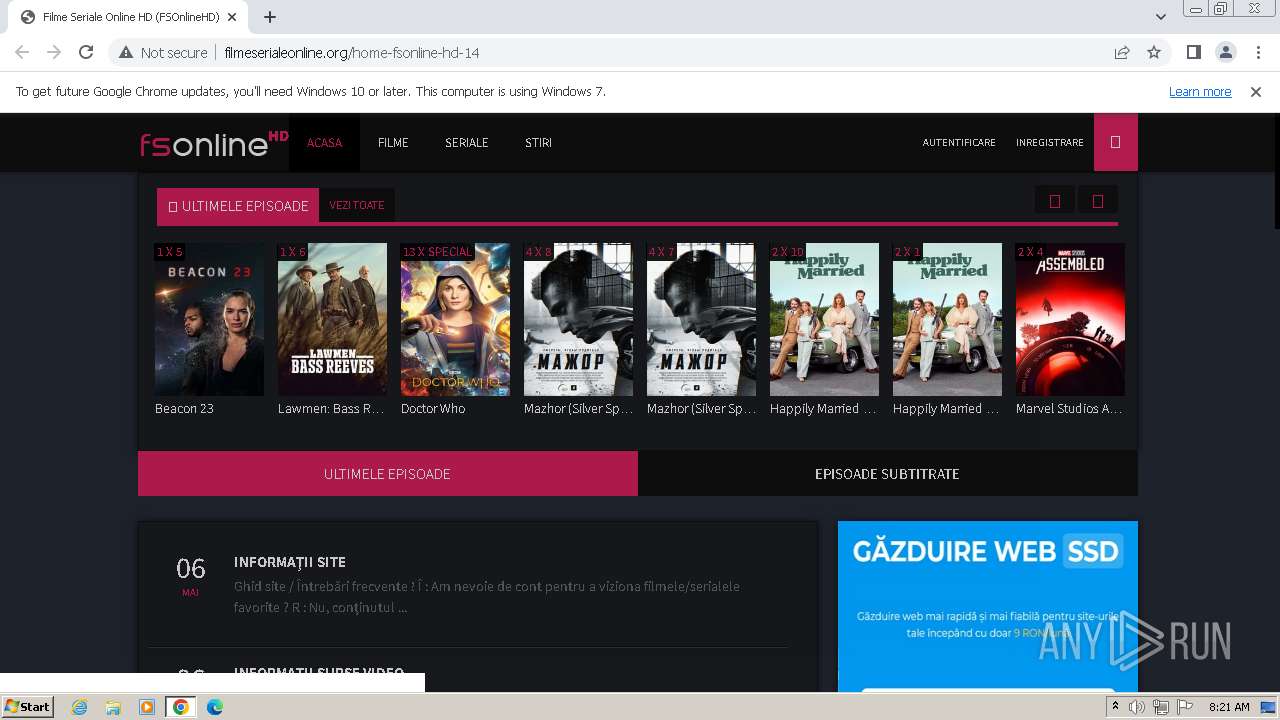Image resolution: width=1280 pixels, height=720 pixels.
Task: Open Mazhor 4 X 7 poster
Action: click(x=701, y=319)
